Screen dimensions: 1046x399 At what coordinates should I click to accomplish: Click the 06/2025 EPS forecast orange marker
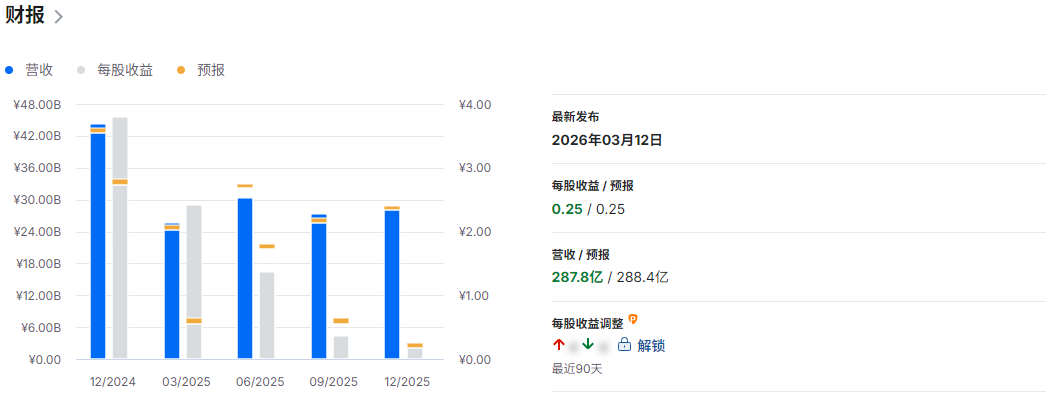click(x=267, y=246)
